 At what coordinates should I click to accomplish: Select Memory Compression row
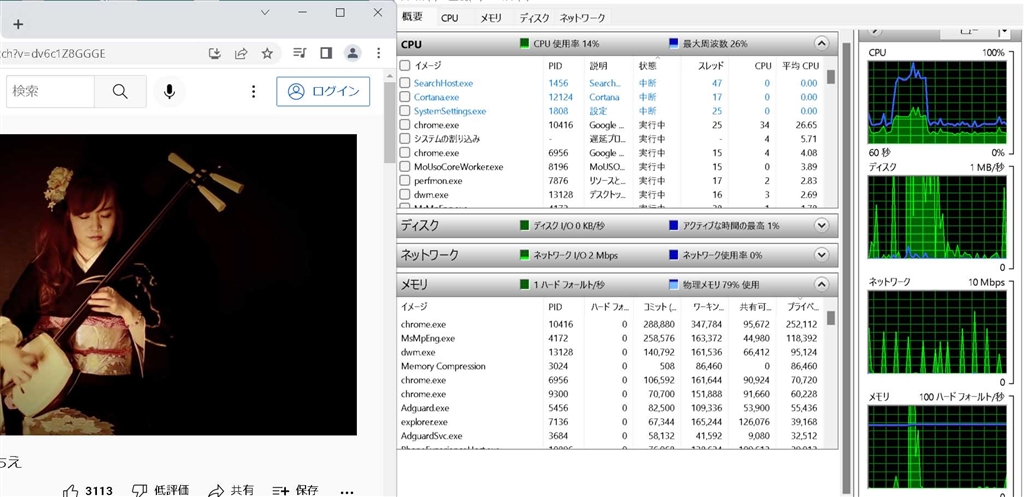click(x=611, y=366)
